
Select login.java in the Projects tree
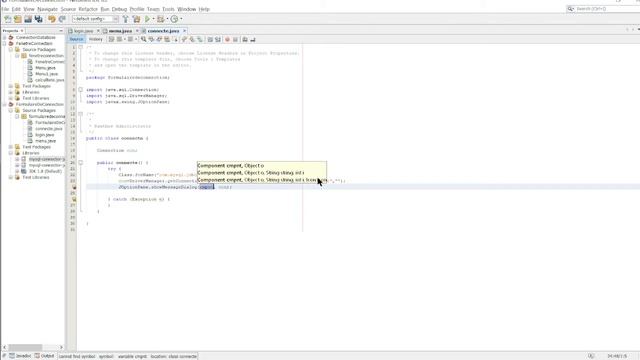click(44, 135)
